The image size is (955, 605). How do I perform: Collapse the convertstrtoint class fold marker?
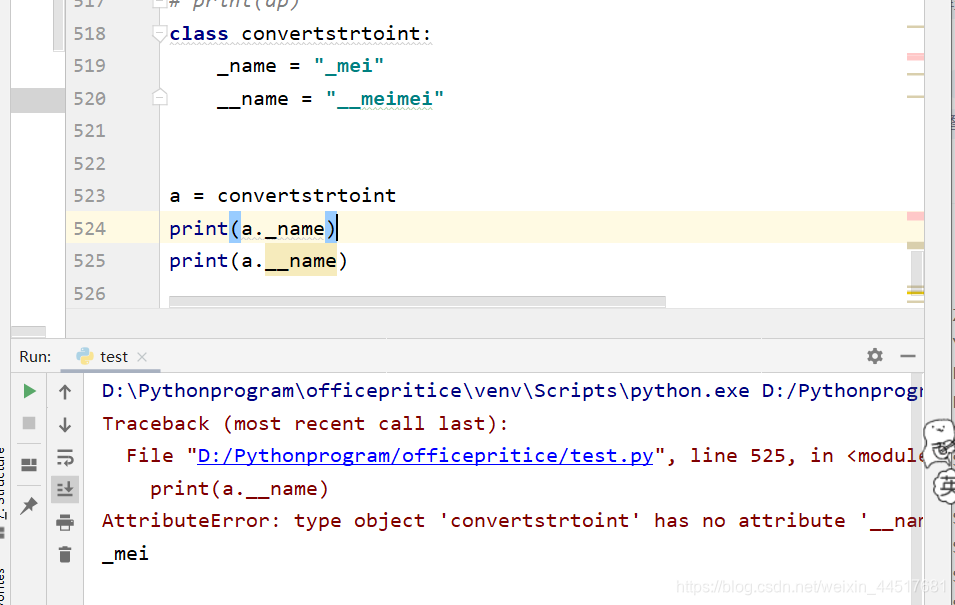pyautogui.click(x=160, y=34)
